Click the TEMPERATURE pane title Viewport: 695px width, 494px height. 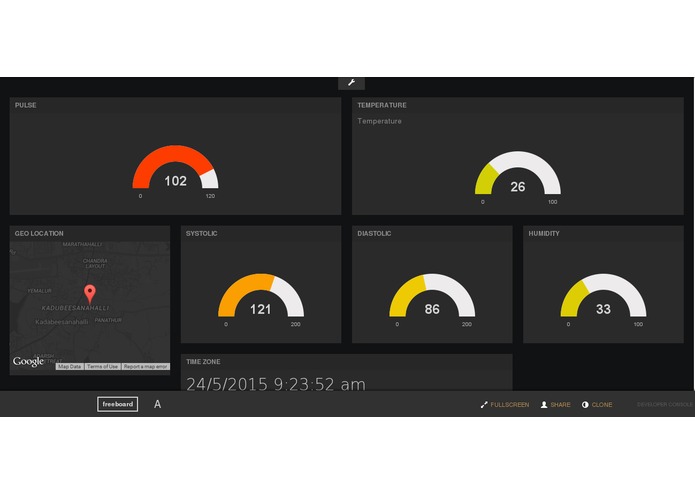382,105
